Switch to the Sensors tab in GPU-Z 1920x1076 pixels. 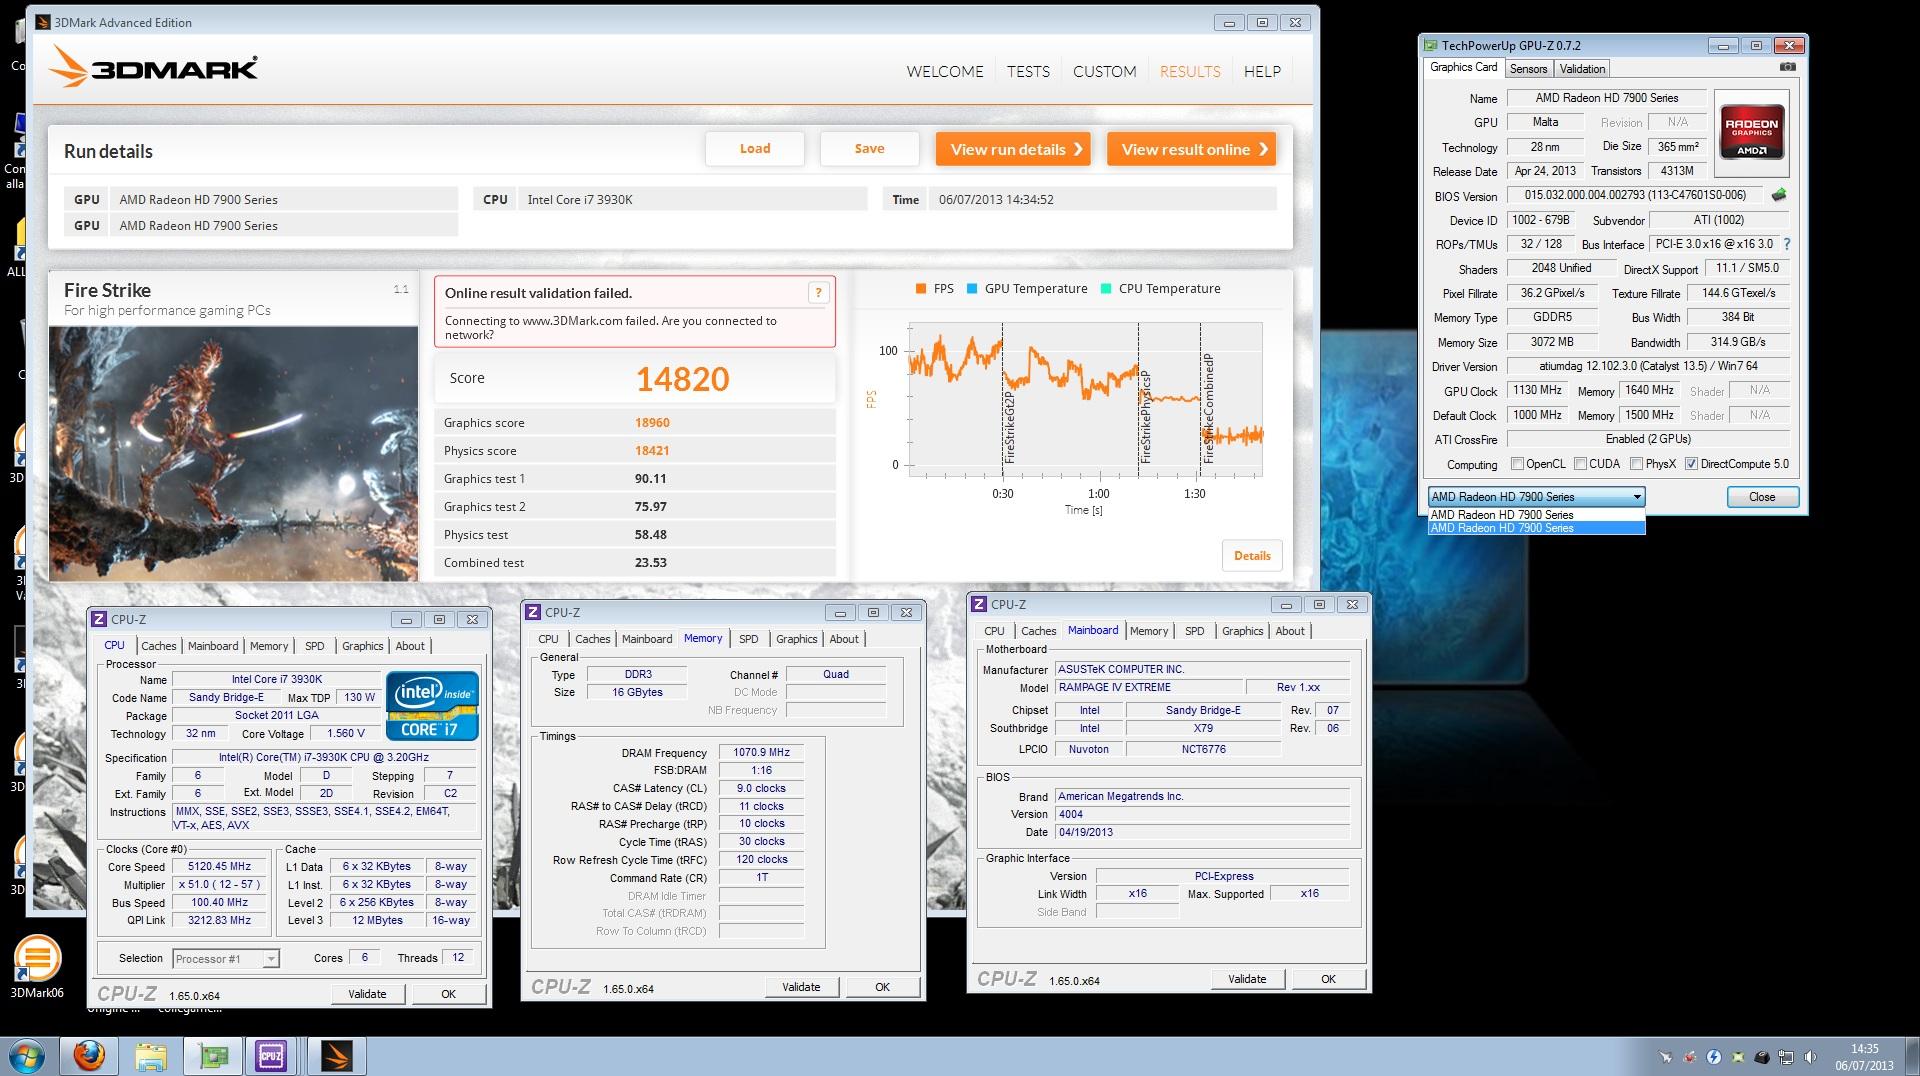pos(1528,68)
